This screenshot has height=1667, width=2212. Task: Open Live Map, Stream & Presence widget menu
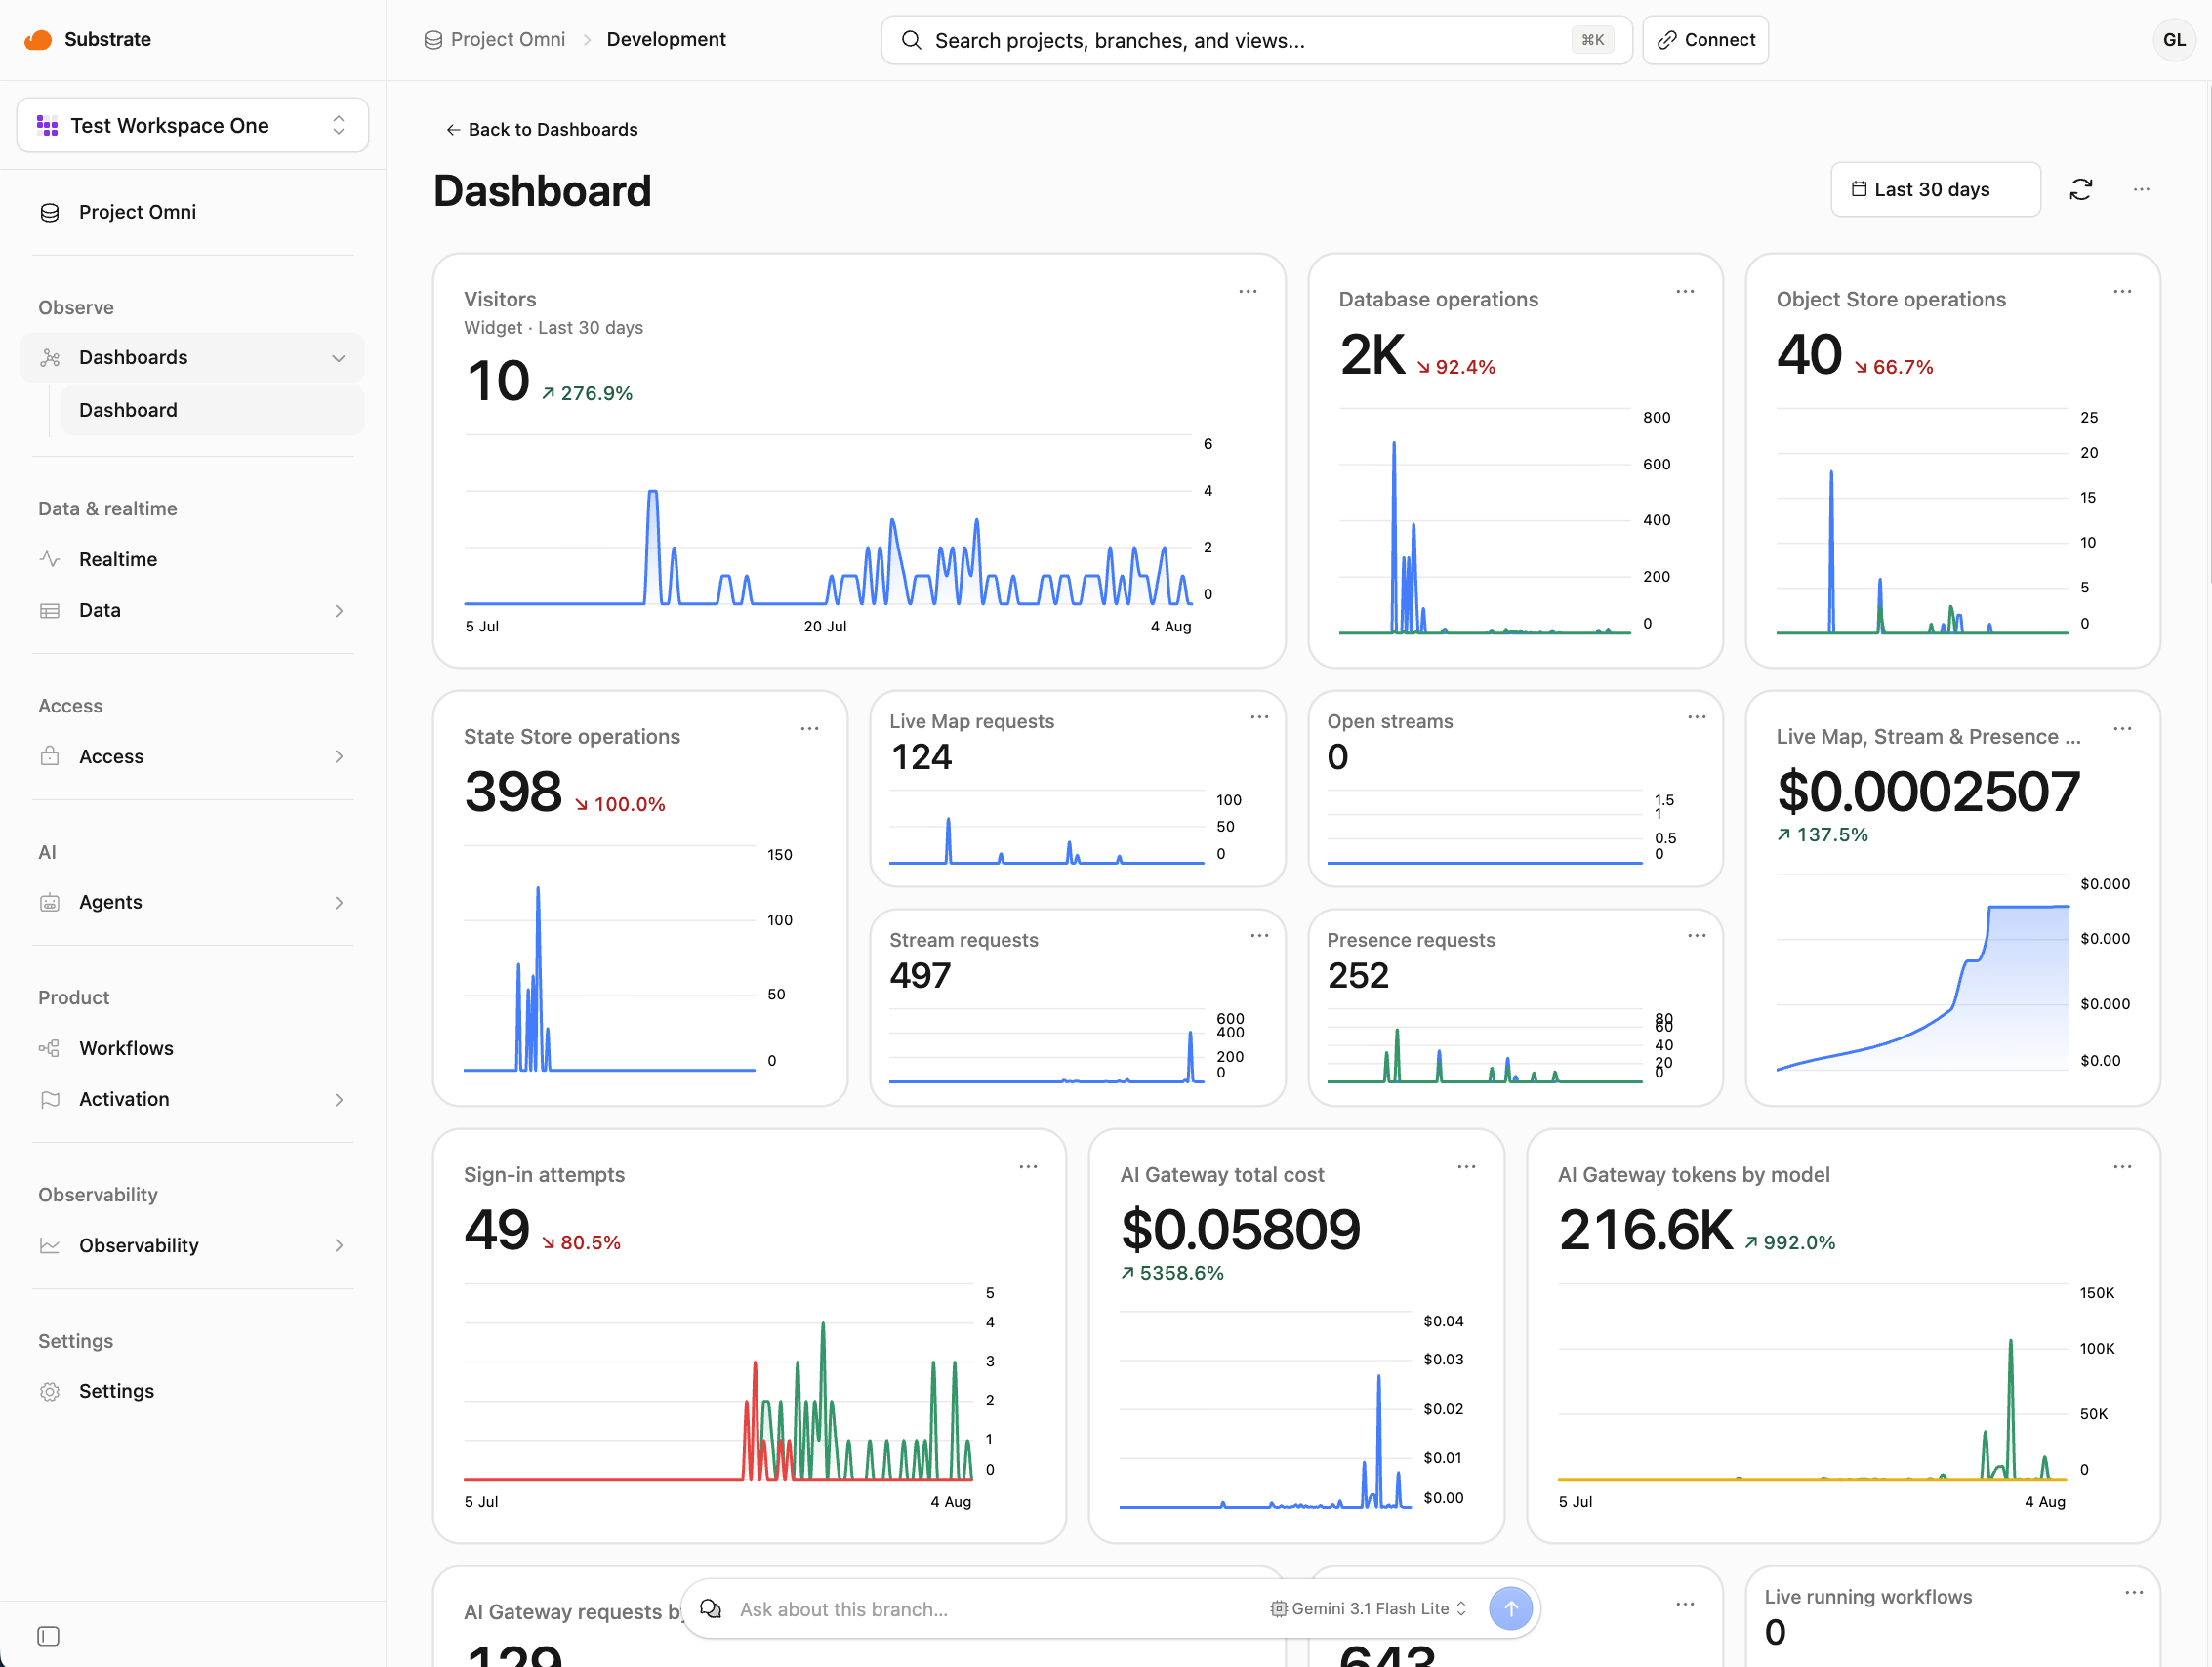(2122, 728)
